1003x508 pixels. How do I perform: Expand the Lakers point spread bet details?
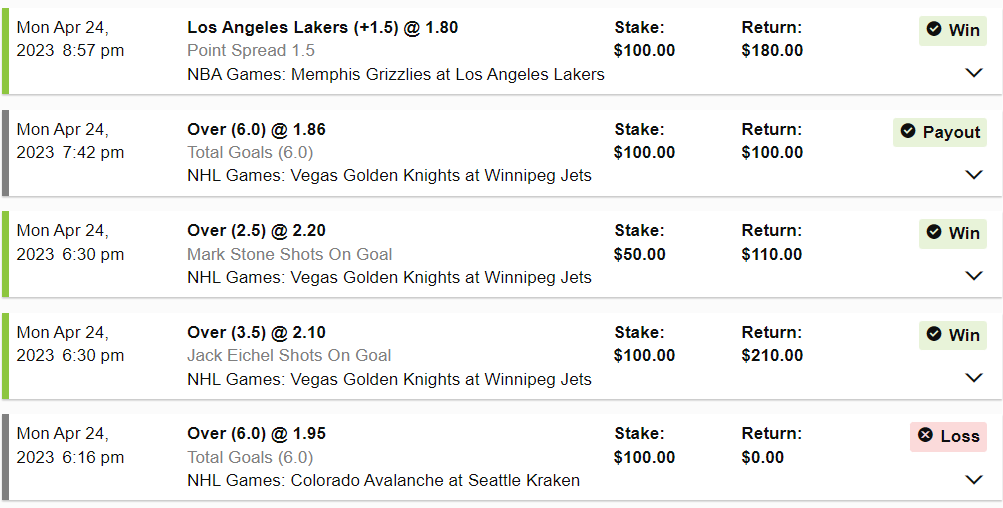point(974,73)
